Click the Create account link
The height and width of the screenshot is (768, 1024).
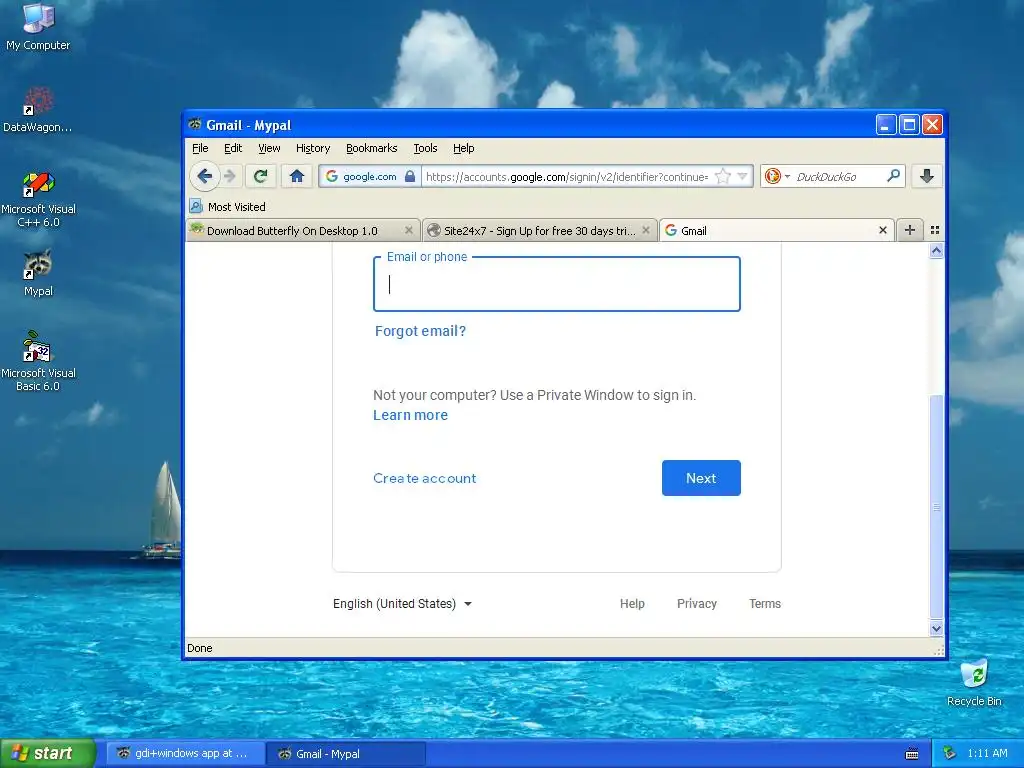pos(424,478)
